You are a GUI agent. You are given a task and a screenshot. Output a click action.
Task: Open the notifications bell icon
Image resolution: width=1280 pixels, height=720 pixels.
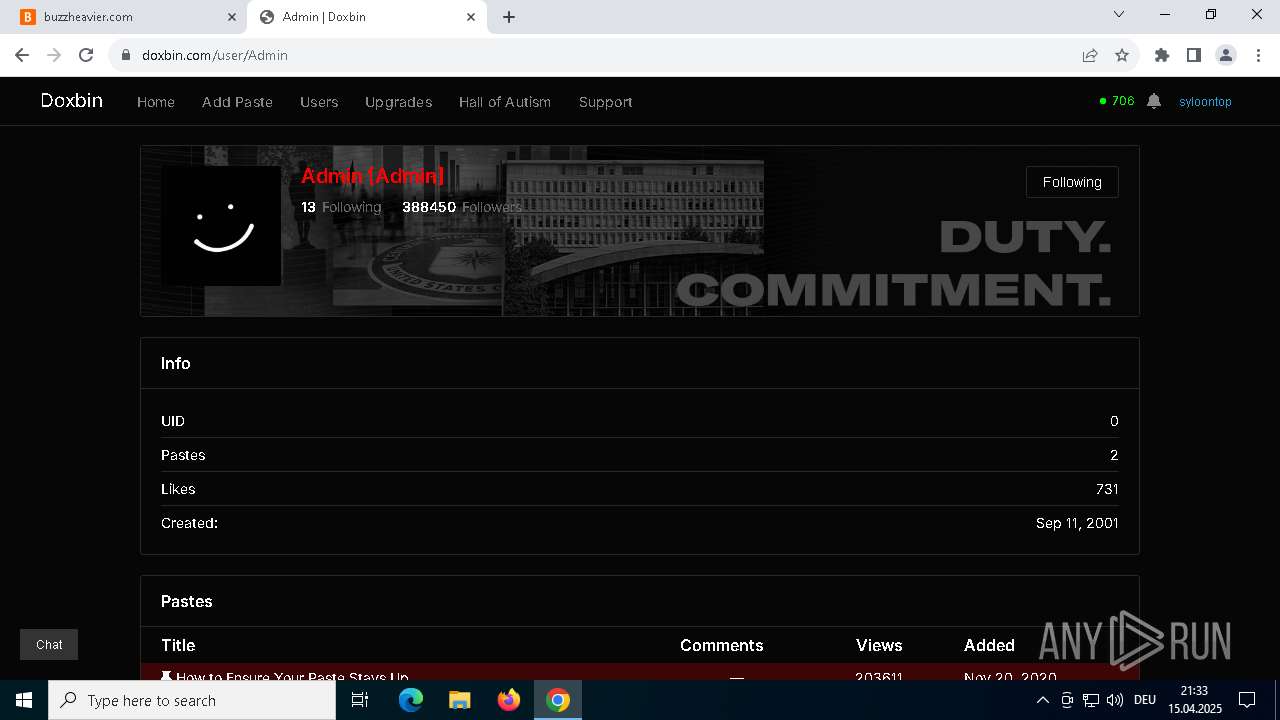(1154, 101)
